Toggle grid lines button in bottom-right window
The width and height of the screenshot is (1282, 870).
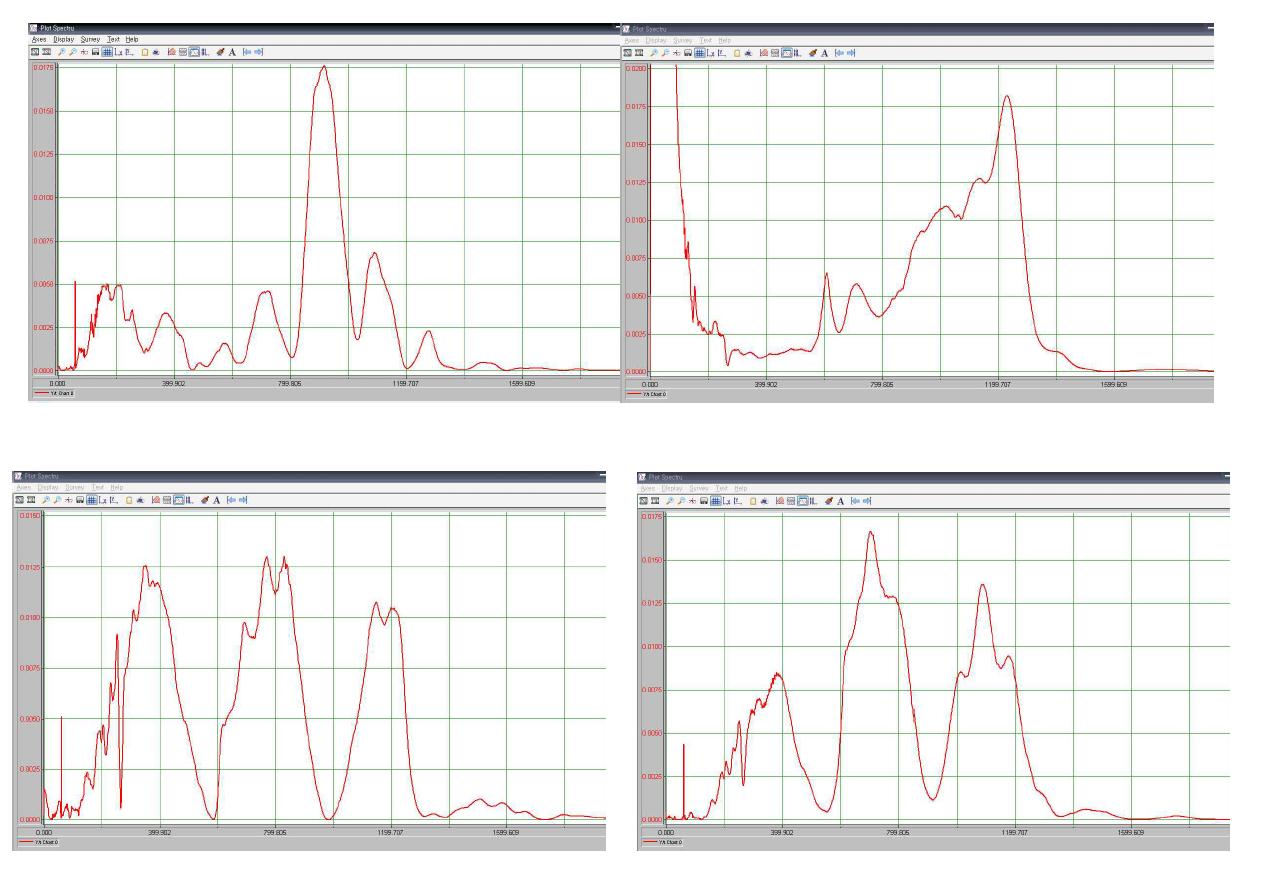tap(716, 501)
